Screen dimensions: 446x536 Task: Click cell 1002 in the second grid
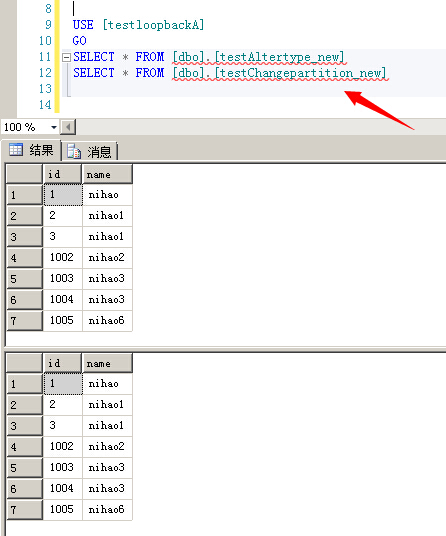[x=63, y=446]
